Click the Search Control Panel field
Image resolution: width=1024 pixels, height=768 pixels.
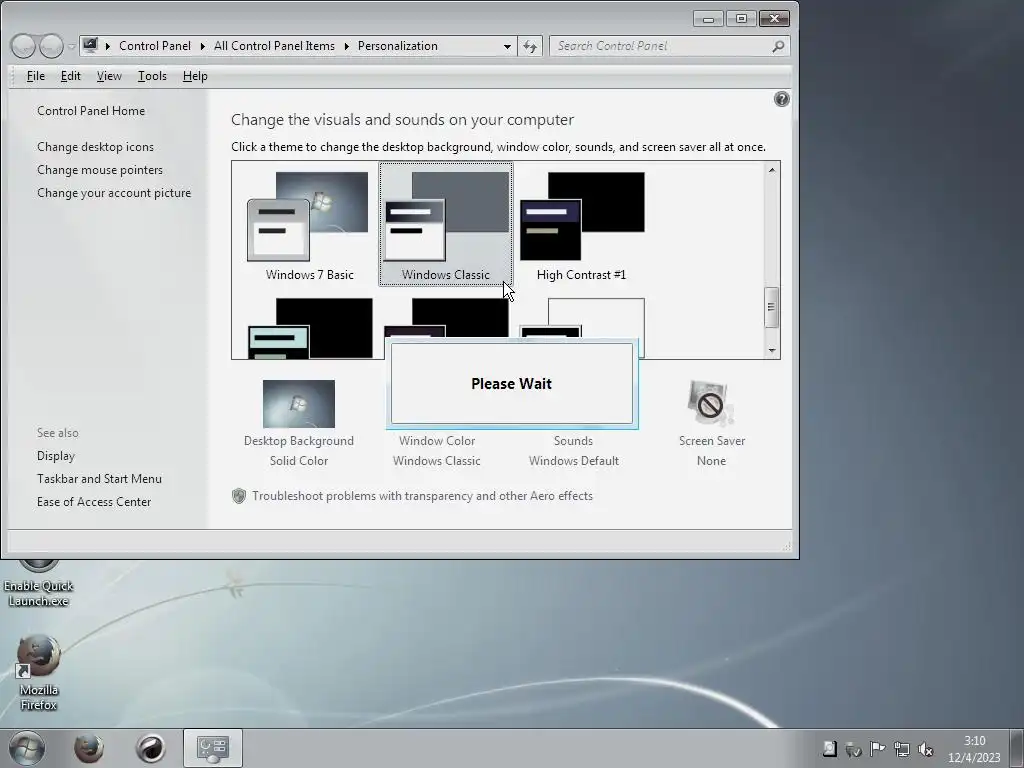[669, 46]
